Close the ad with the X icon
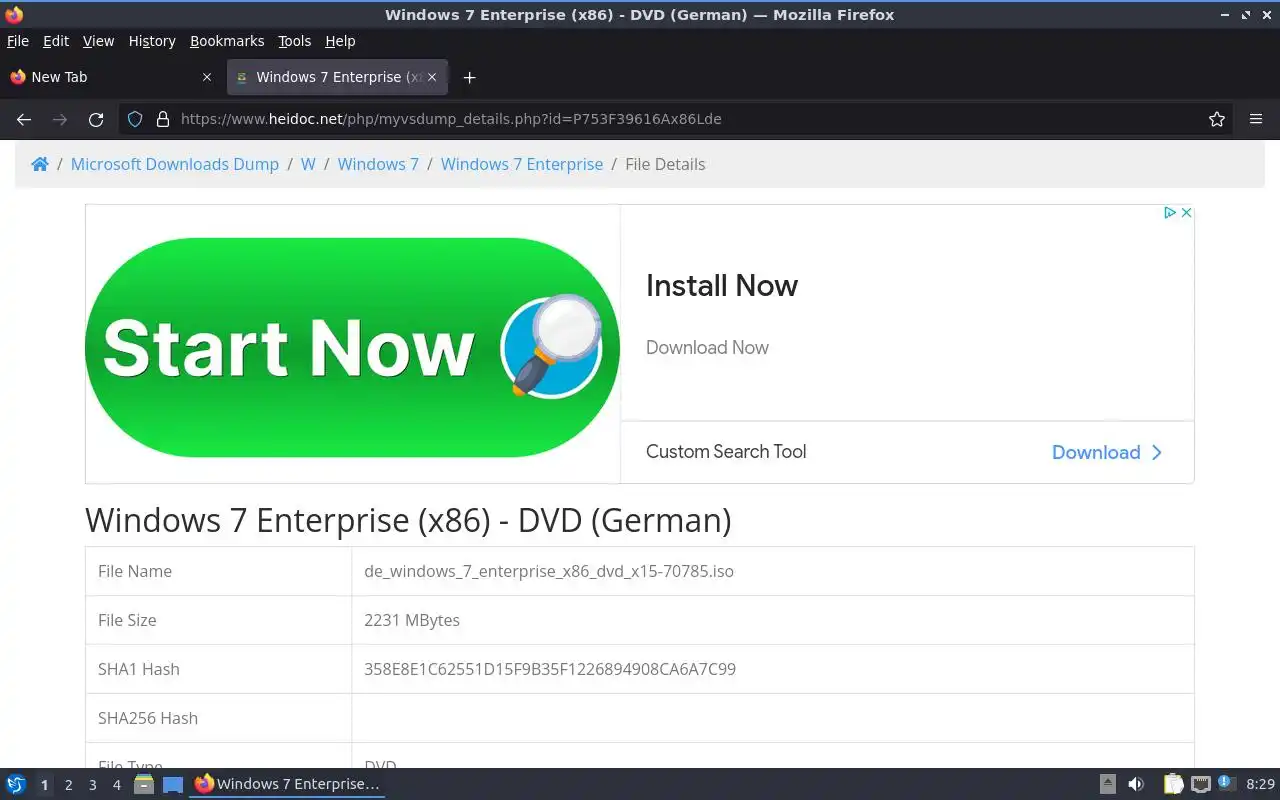Screen dimensions: 1280x800 [x=1186, y=213]
